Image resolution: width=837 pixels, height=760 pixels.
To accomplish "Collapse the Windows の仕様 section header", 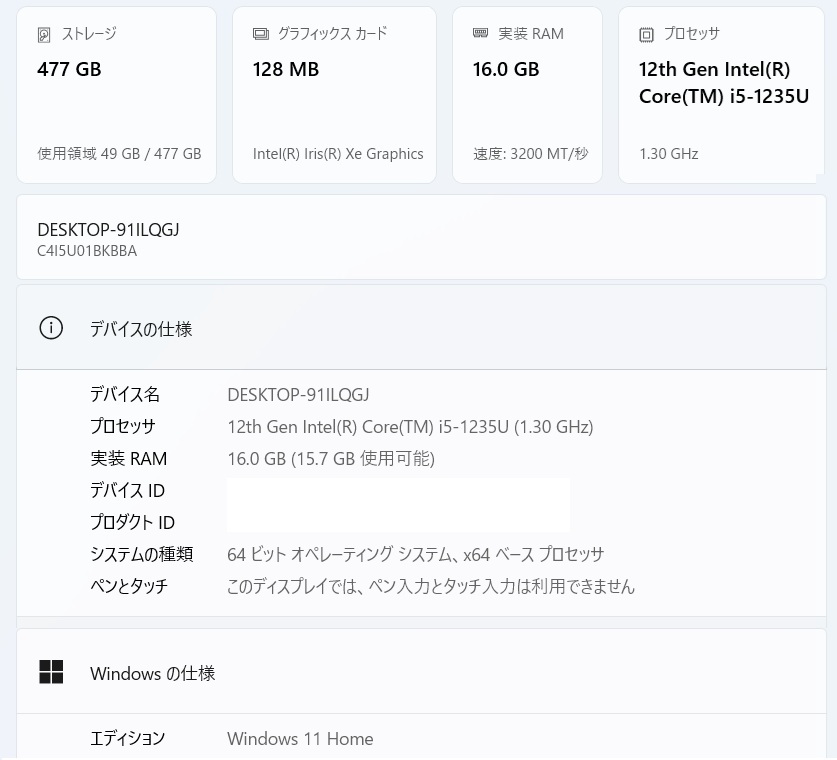I will [421, 671].
